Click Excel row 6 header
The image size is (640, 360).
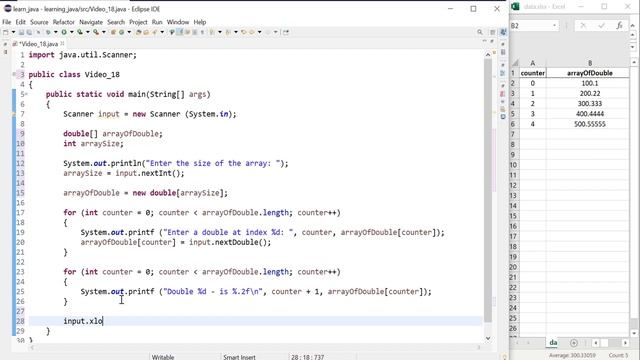513,124
